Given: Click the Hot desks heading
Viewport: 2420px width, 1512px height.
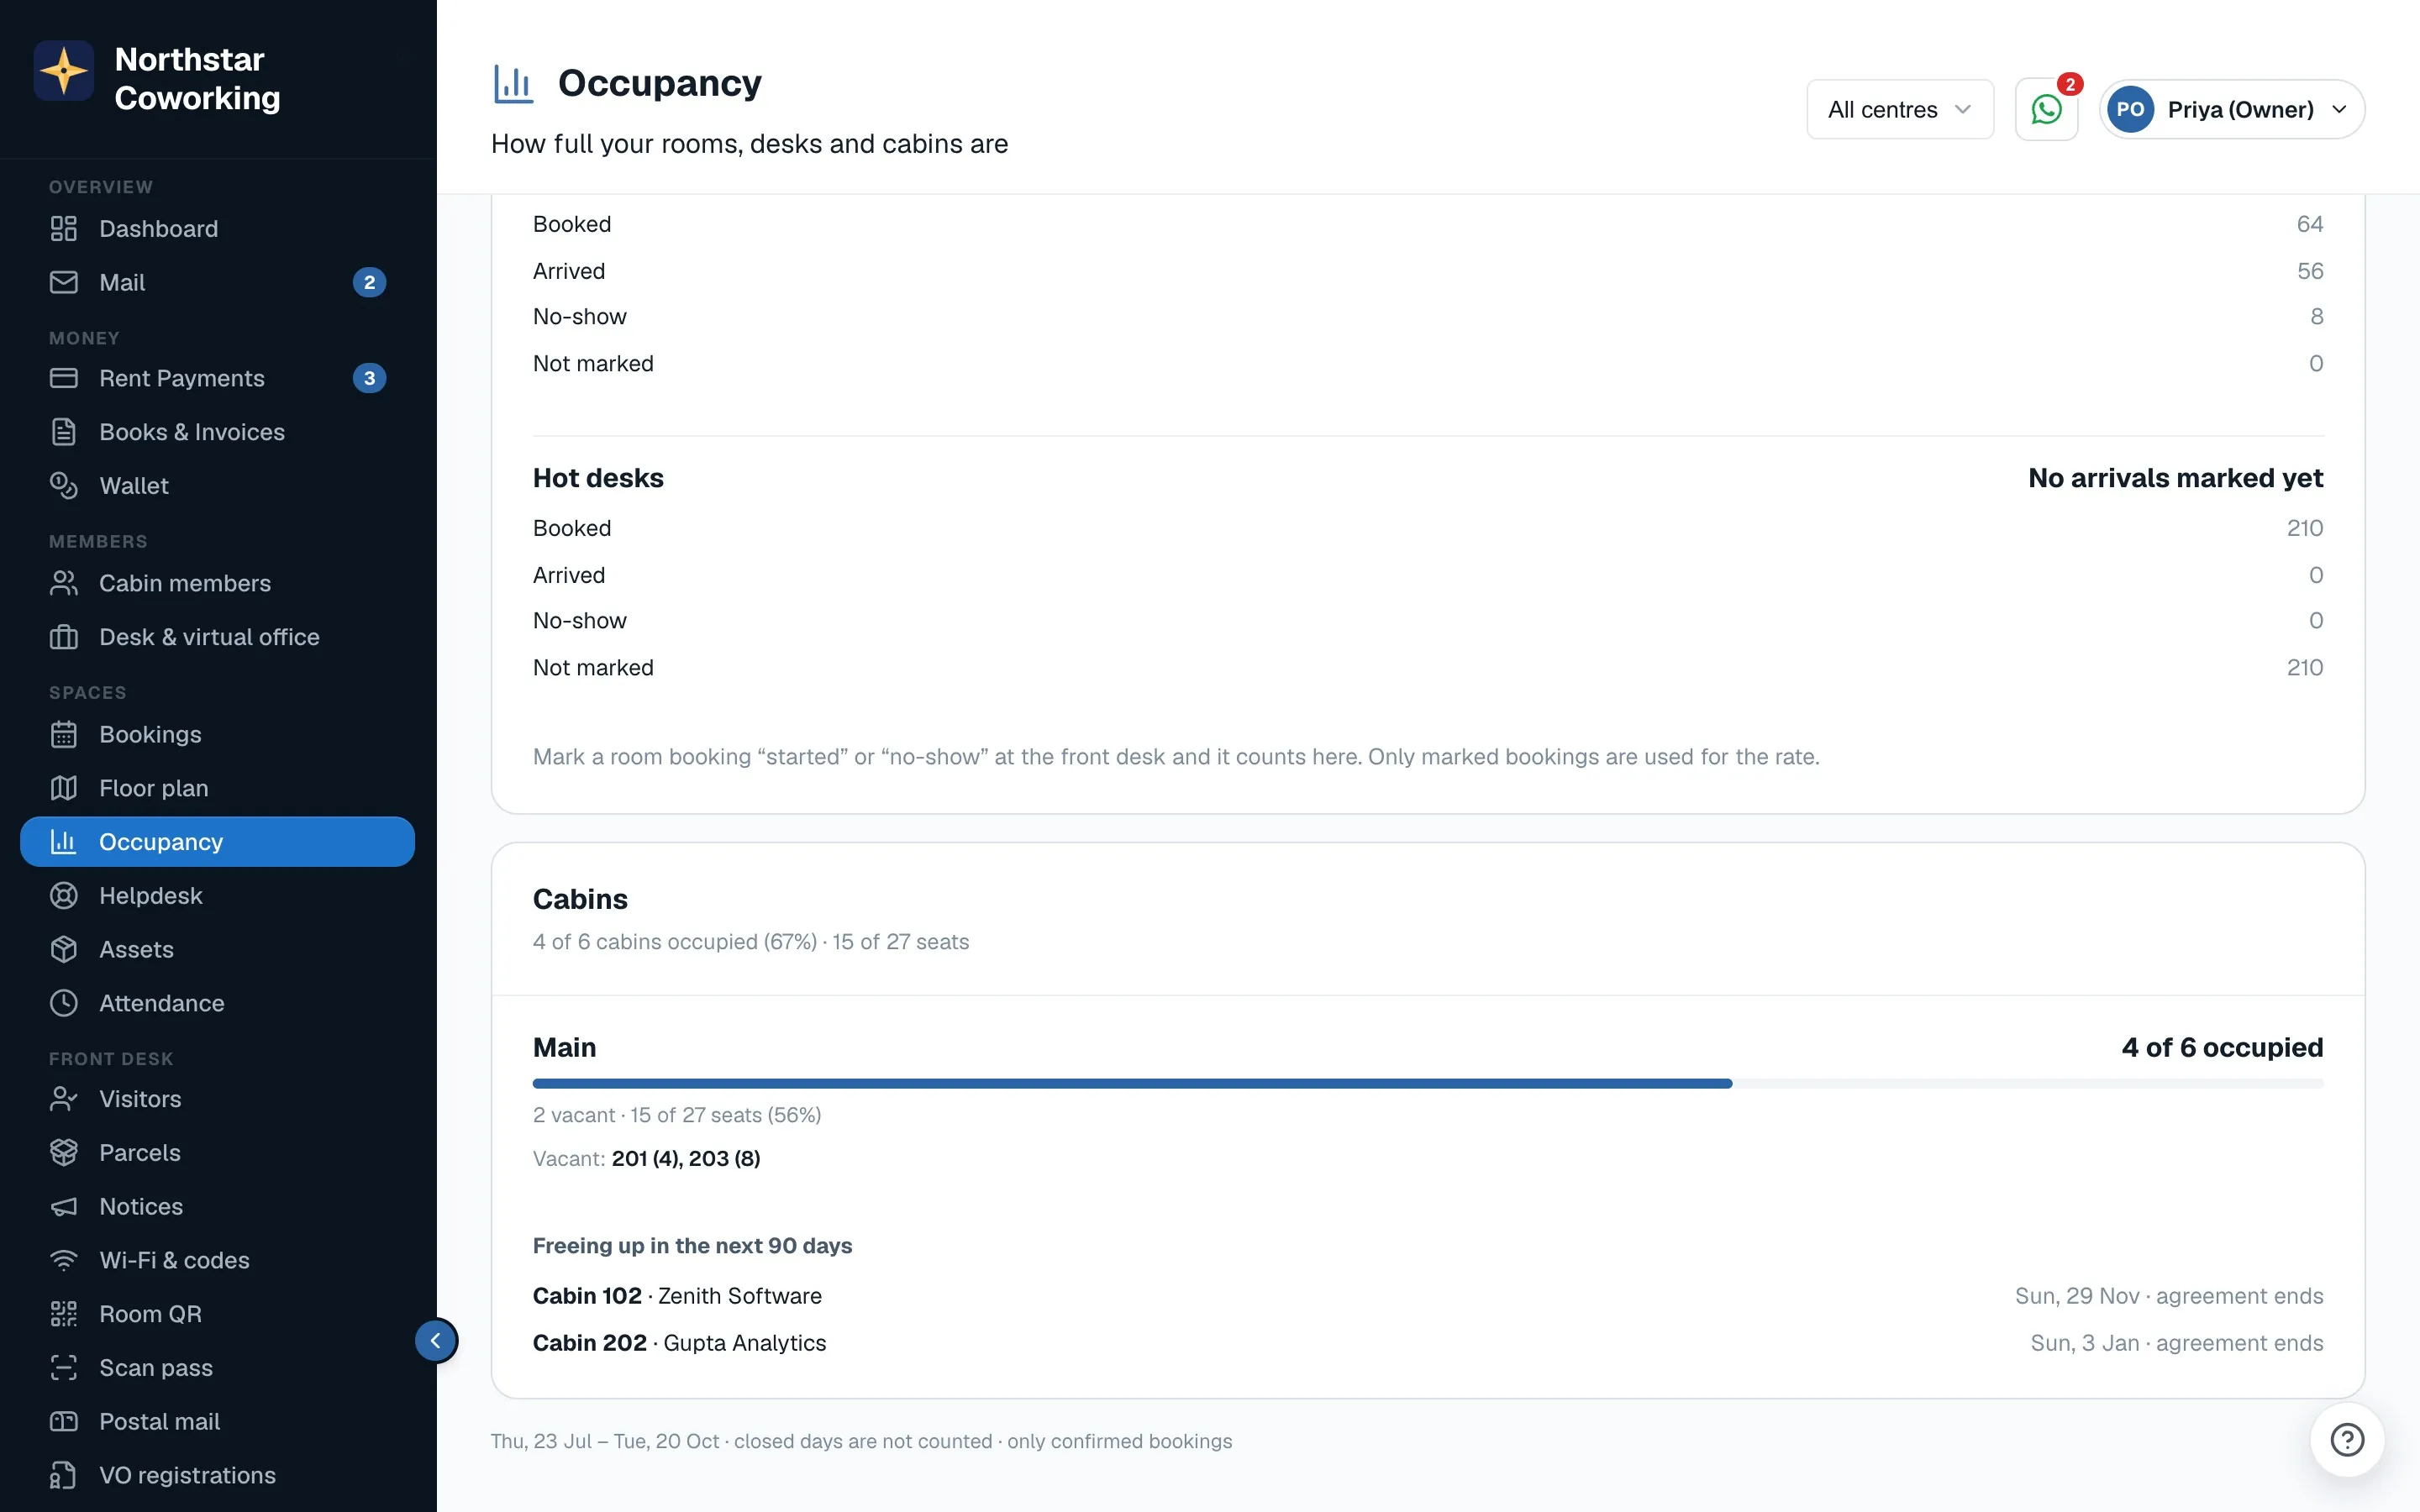Looking at the screenshot, I should (598, 478).
